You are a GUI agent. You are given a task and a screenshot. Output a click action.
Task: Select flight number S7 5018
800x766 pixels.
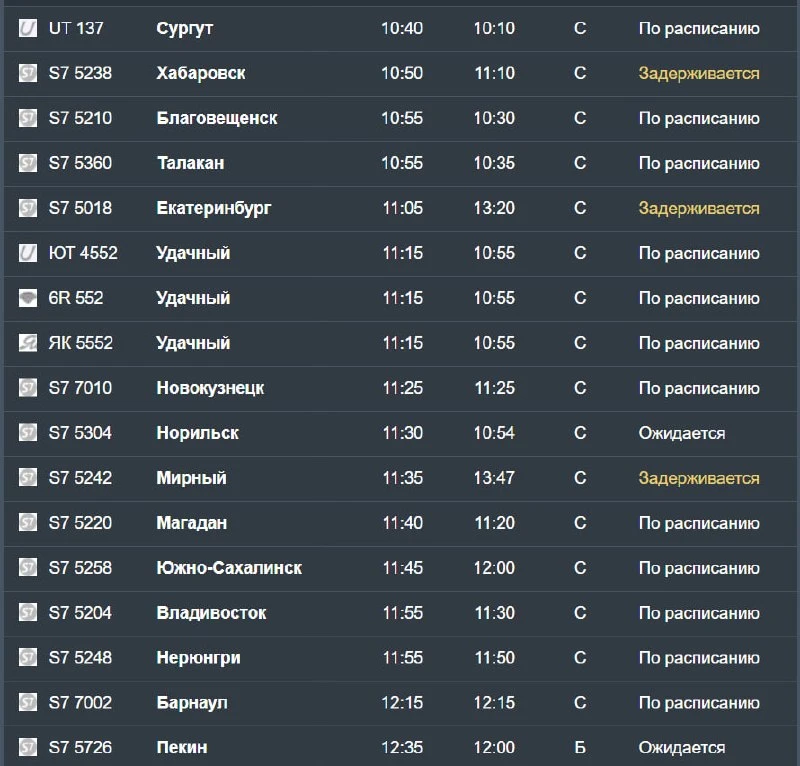[x=80, y=208]
